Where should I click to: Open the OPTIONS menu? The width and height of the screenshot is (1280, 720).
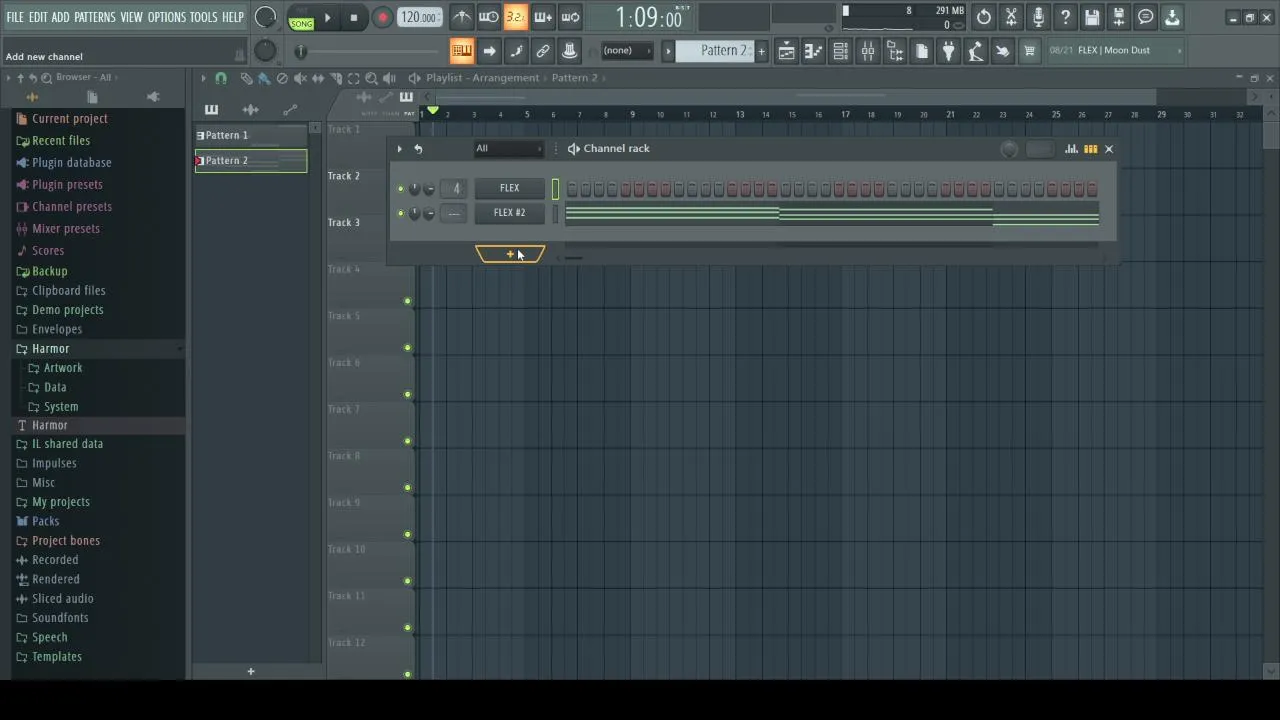point(167,17)
